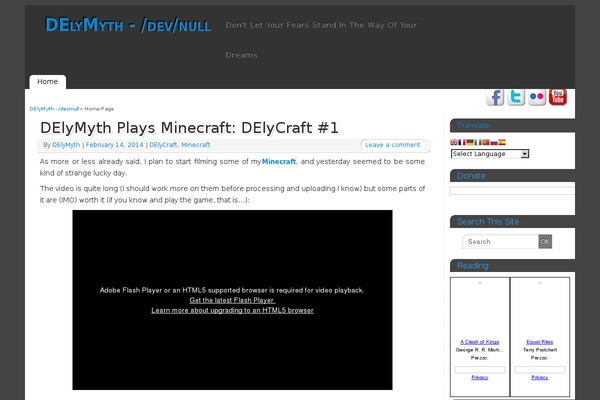Open the Flickr social icon

coord(537,97)
